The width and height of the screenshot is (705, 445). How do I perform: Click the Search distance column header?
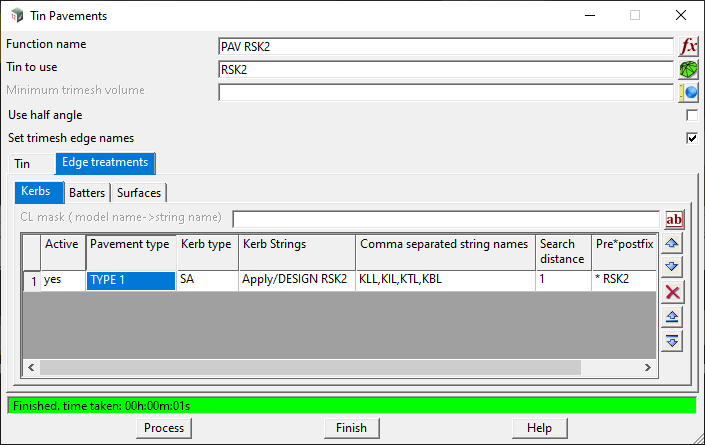coord(563,252)
